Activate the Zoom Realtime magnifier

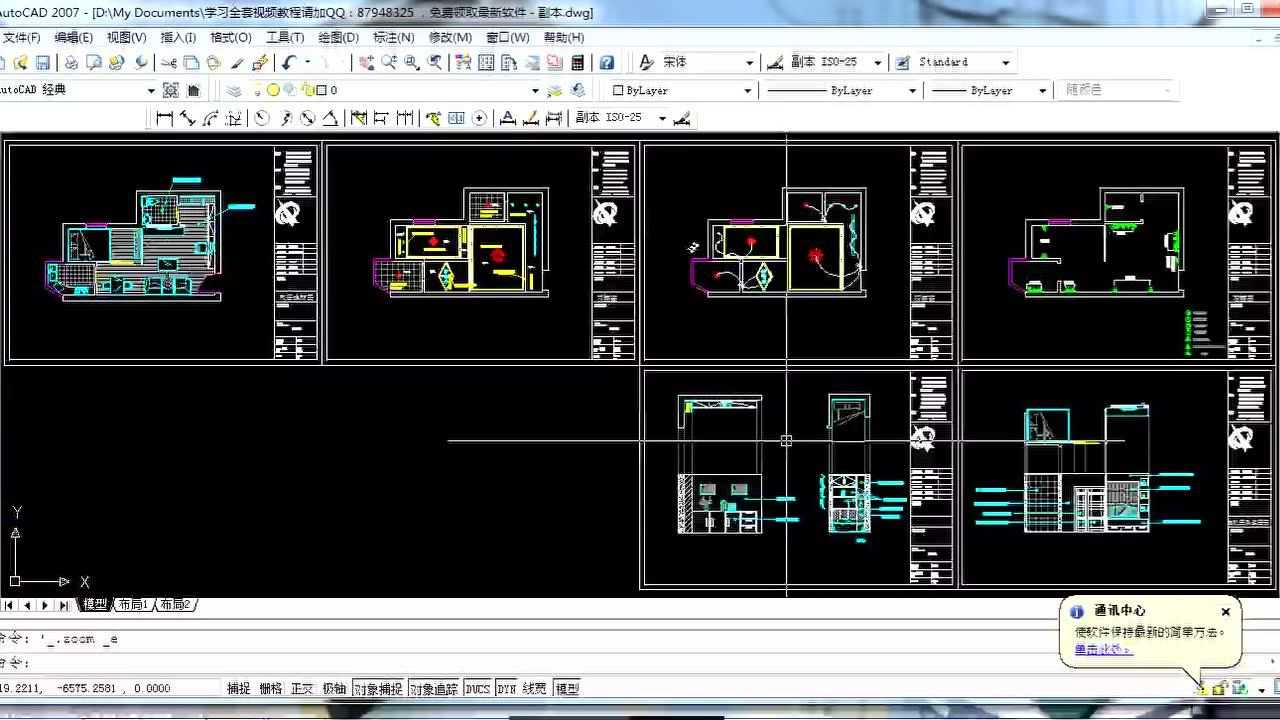pos(389,62)
